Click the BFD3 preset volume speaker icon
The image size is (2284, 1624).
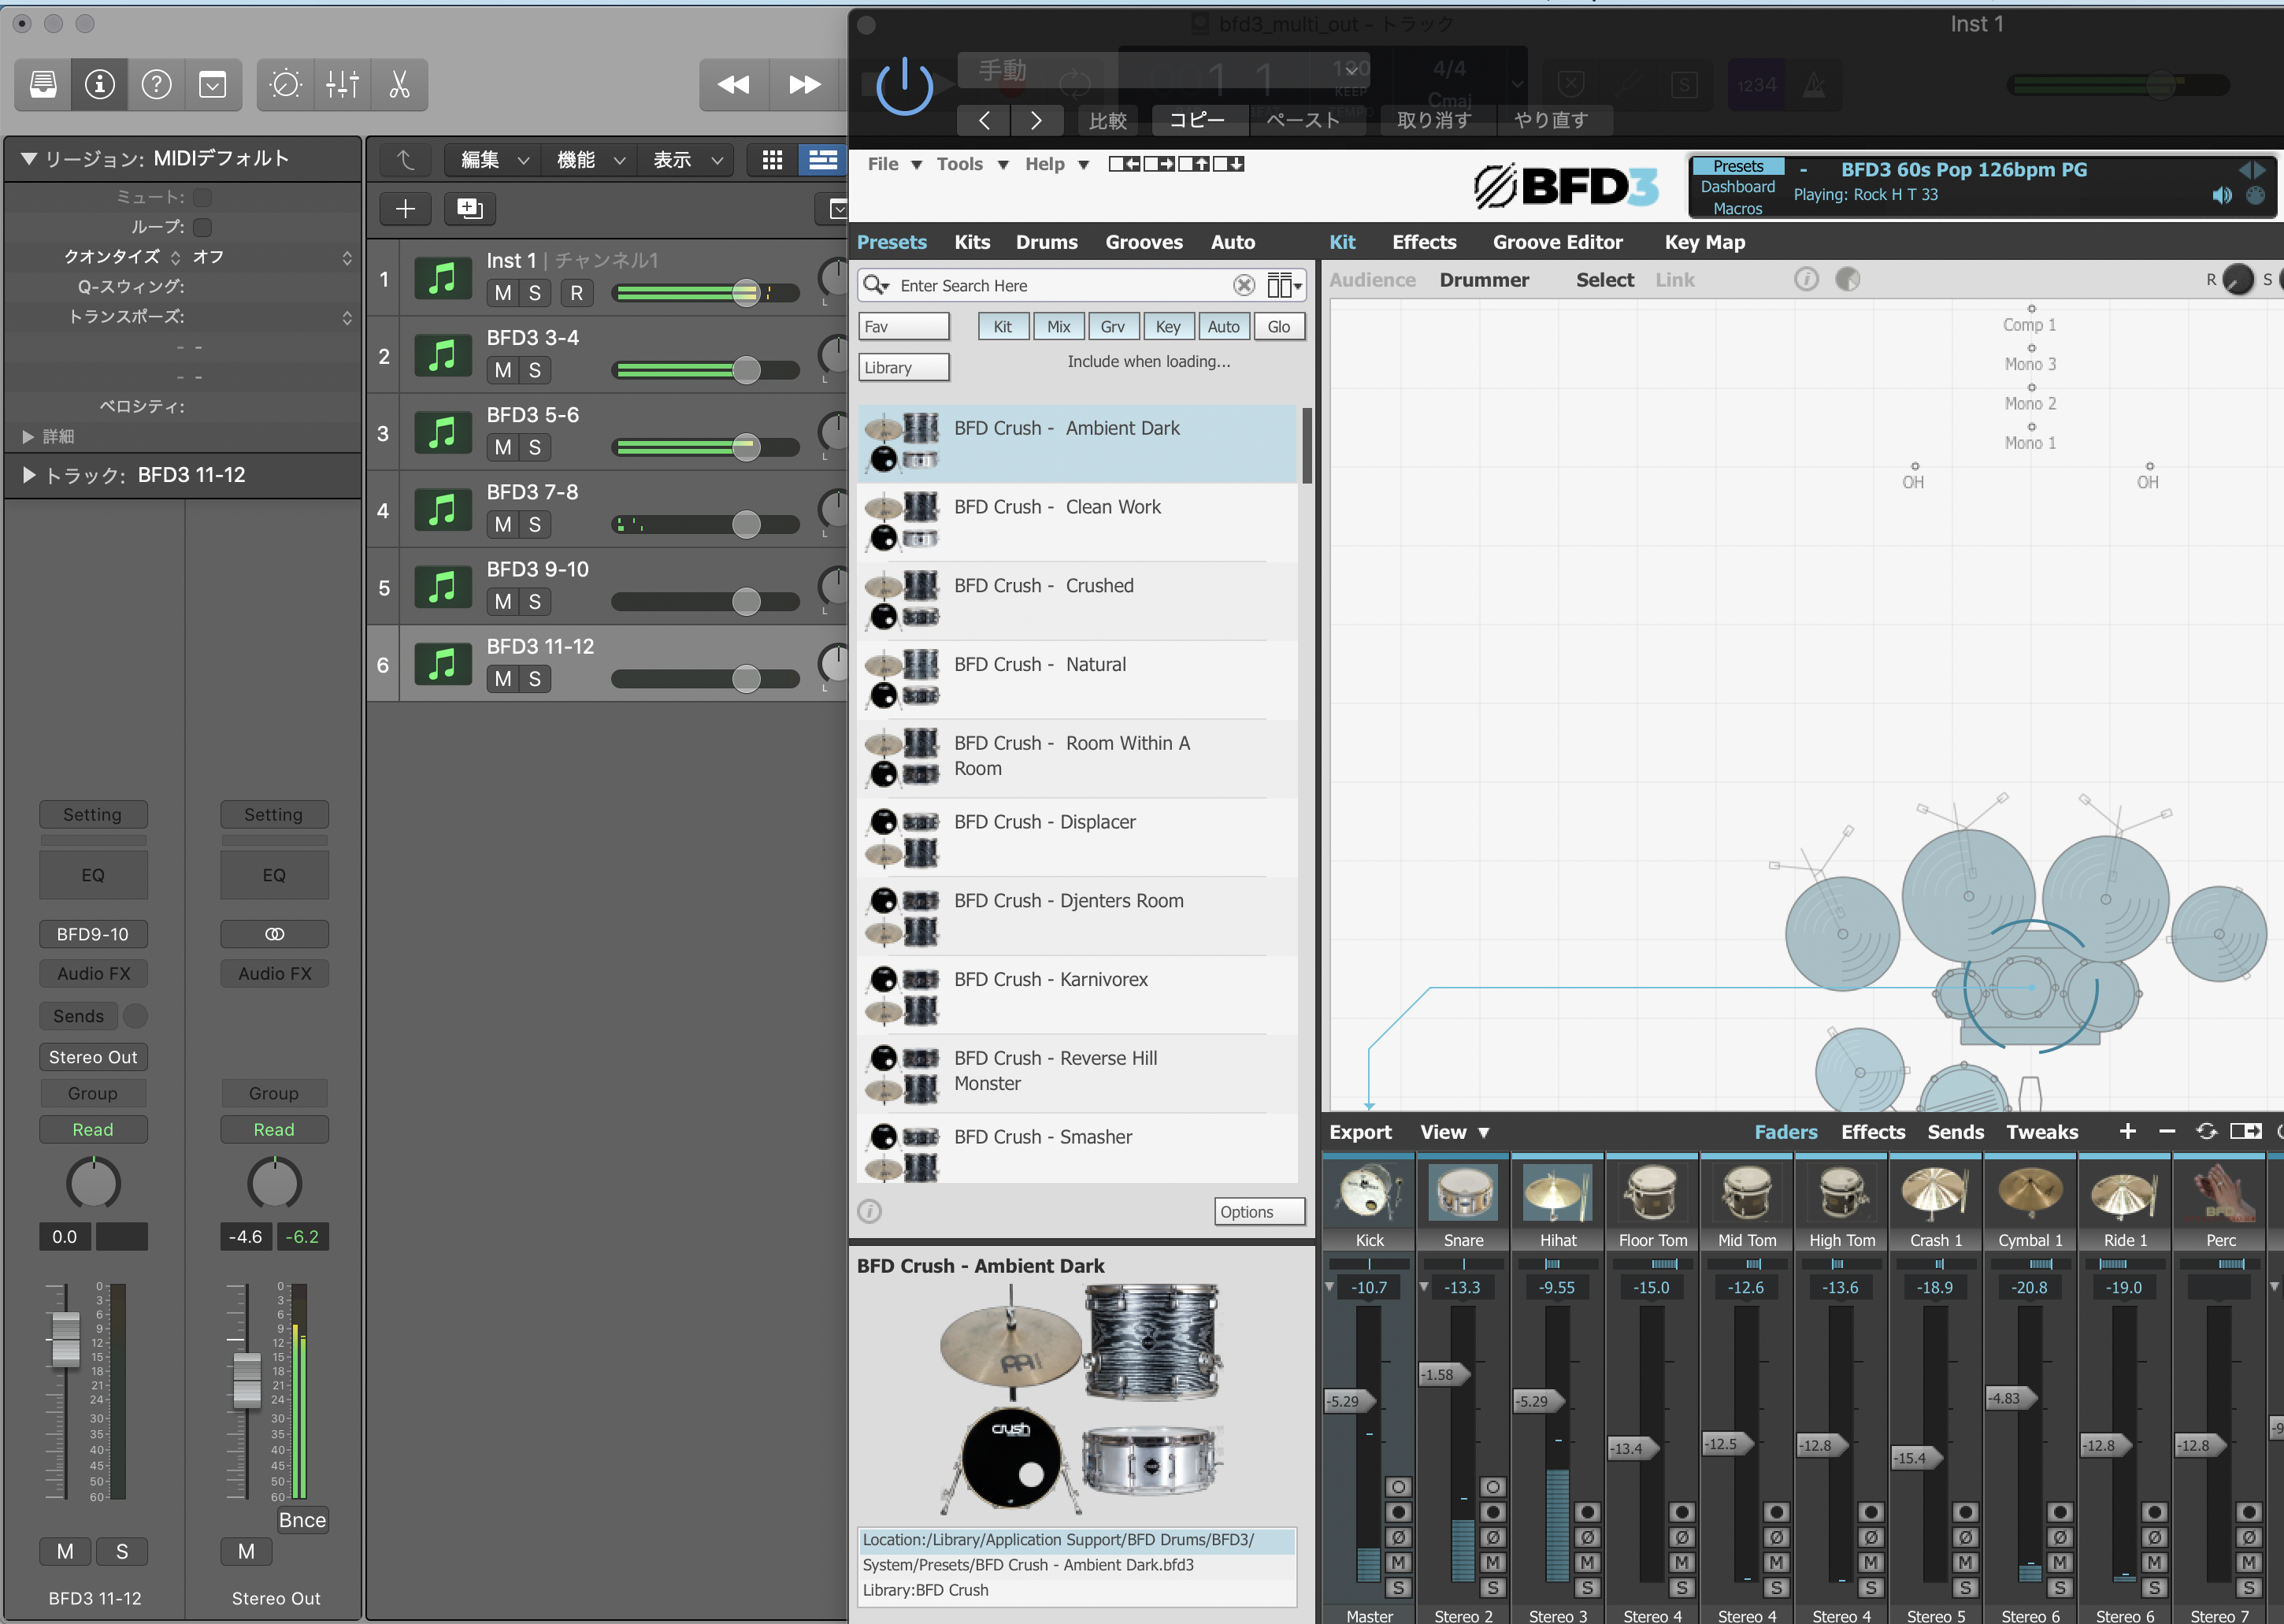coord(2221,196)
